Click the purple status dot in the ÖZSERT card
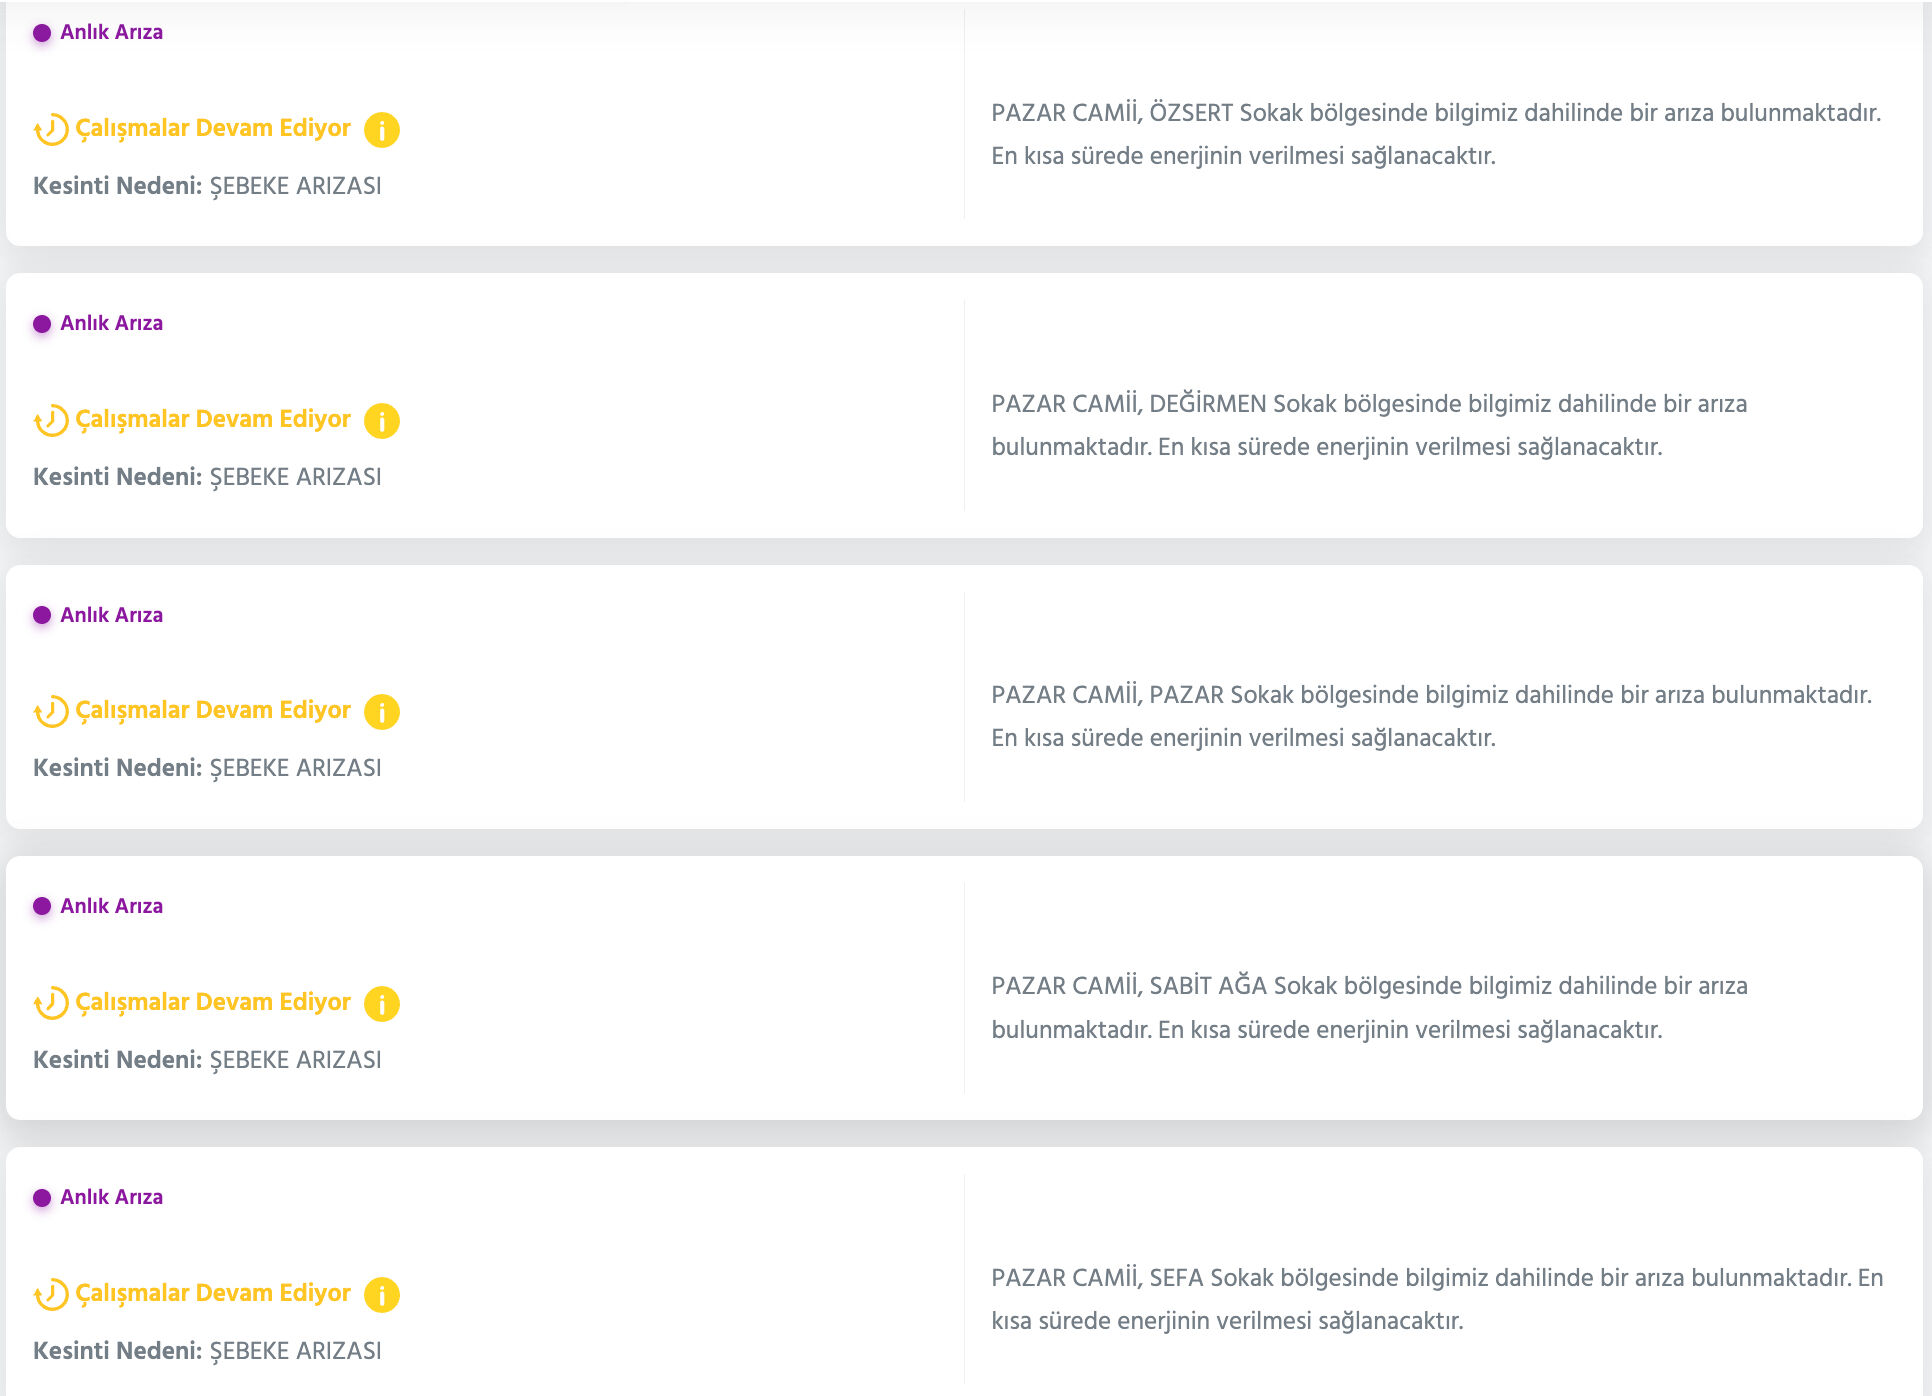This screenshot has width=1932, height=1396. pos(42,33)
